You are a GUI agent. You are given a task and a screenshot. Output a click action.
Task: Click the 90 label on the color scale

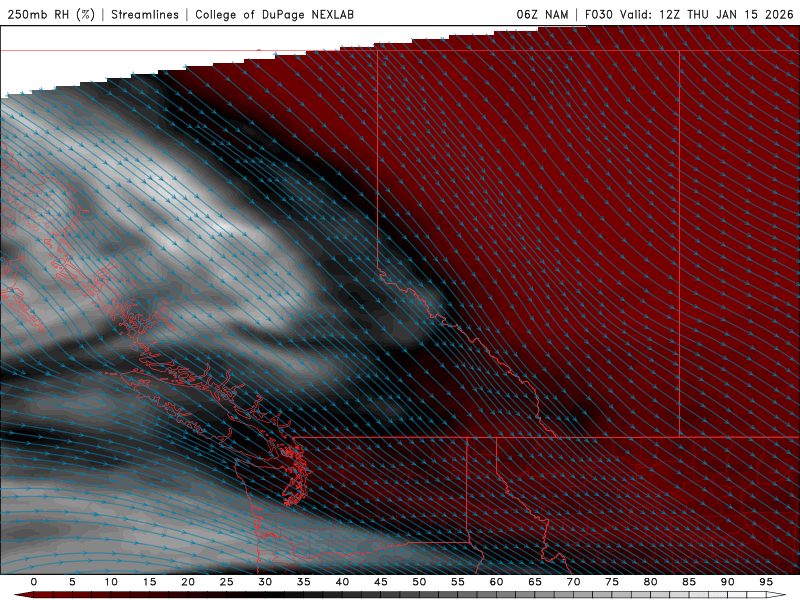(728, 582)
